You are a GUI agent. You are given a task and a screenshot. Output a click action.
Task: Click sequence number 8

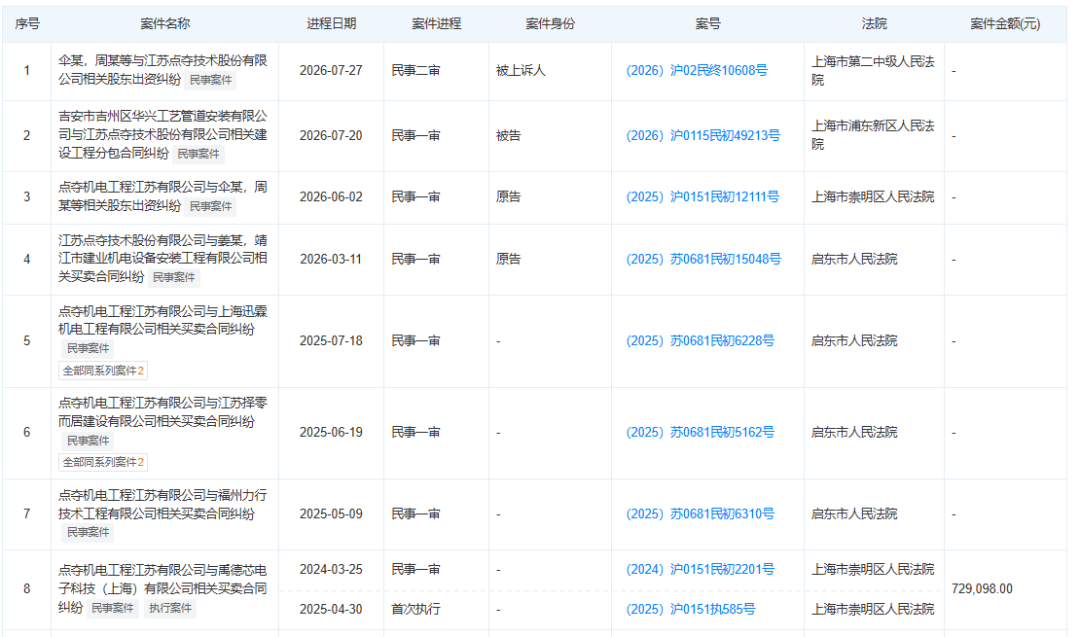pos(27,589)
